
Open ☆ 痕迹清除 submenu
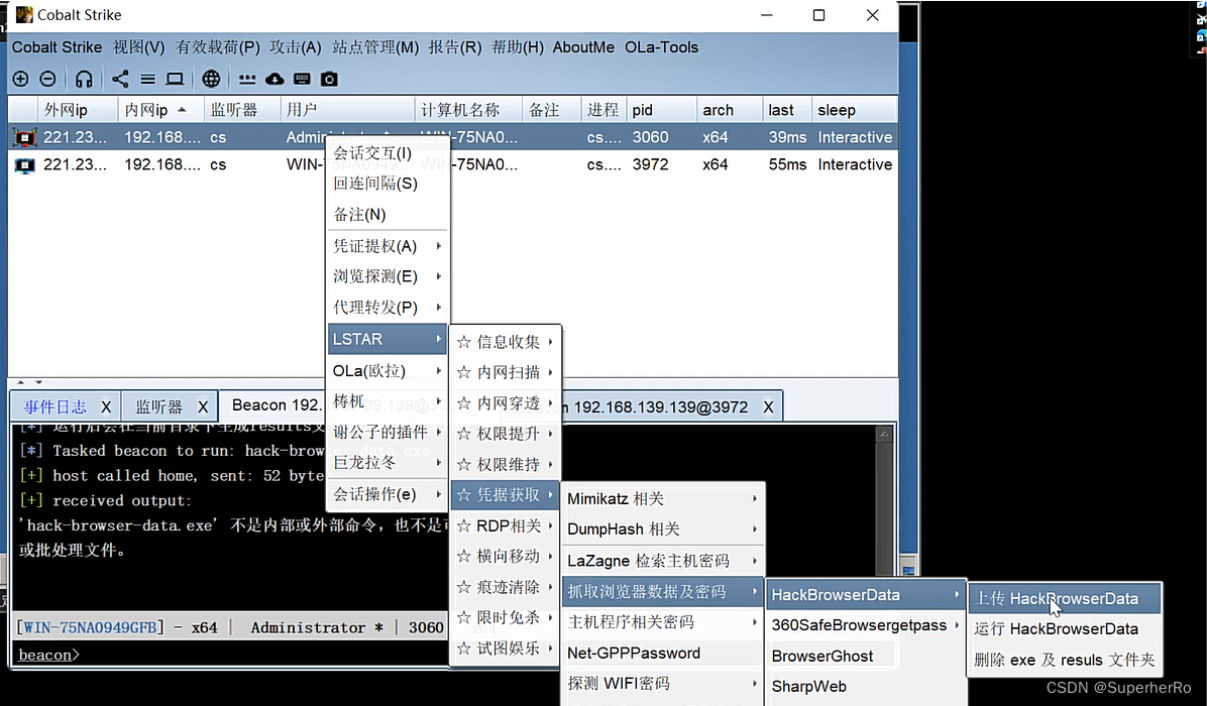[x=505, y=588]
